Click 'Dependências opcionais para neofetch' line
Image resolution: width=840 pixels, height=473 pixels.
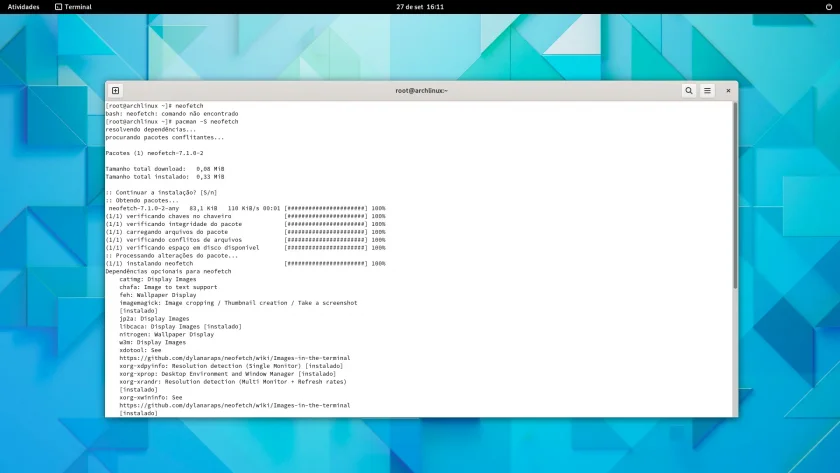click(168, 272)
